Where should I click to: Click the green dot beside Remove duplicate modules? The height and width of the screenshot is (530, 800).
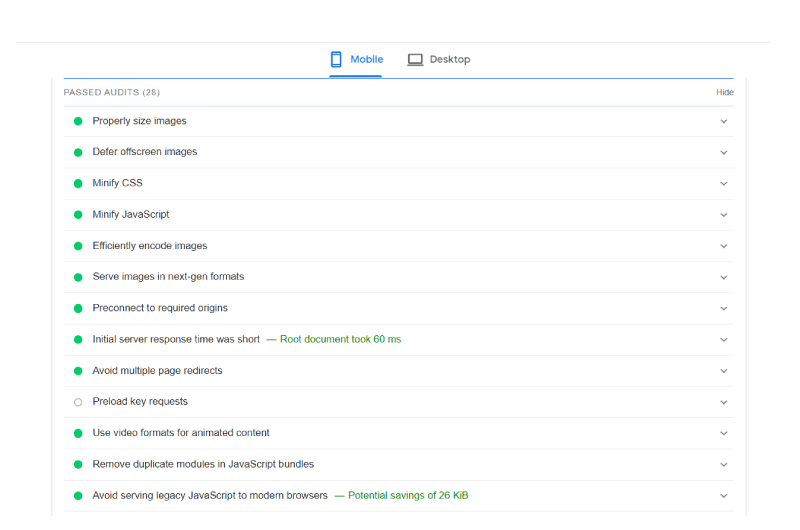click(x=78, y=465)
